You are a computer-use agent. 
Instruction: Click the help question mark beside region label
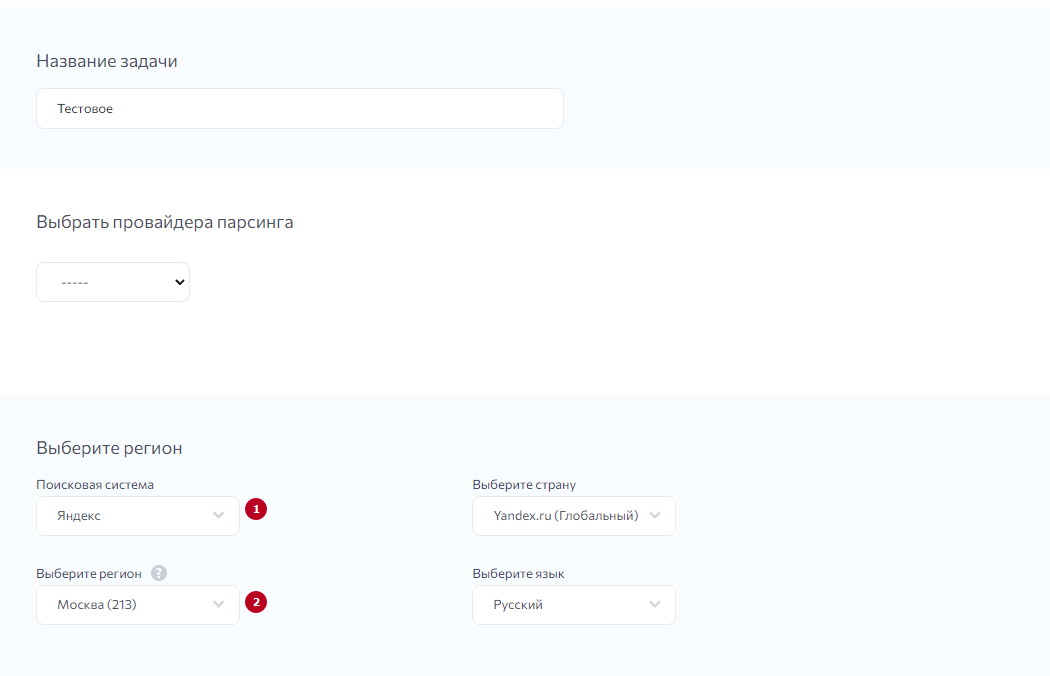[159, 574]
